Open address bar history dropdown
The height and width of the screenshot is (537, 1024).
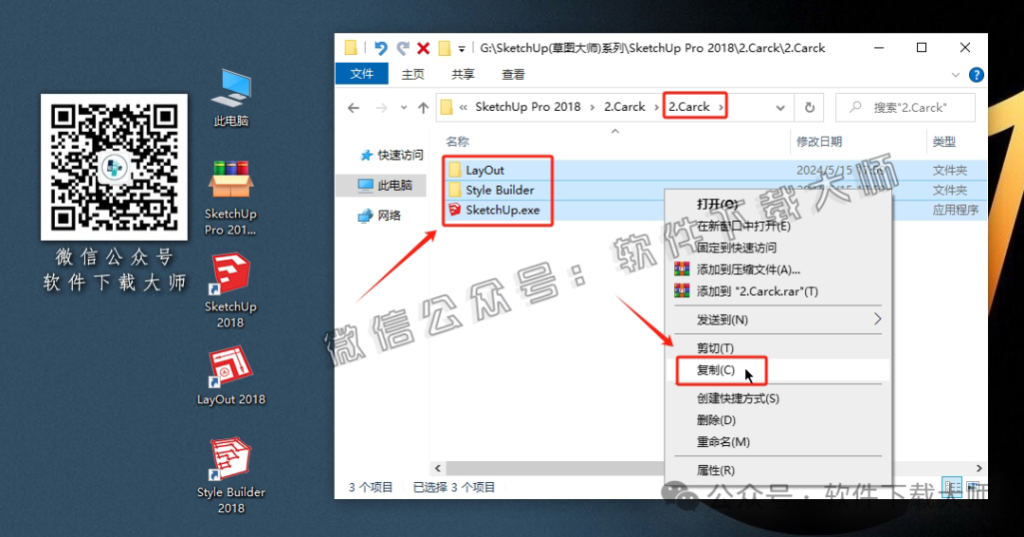tap(780, 108)
